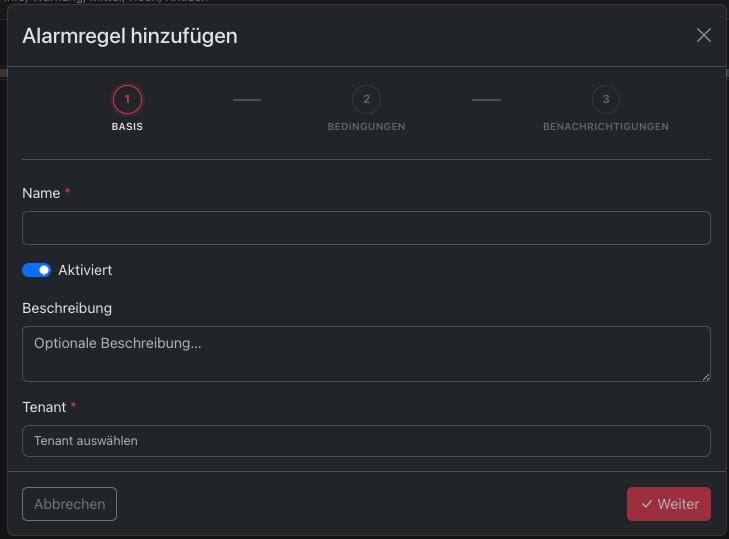This screenshot has height=539, width=729.
Task: Continue with the Weiter button
Action: coord(669,504)
